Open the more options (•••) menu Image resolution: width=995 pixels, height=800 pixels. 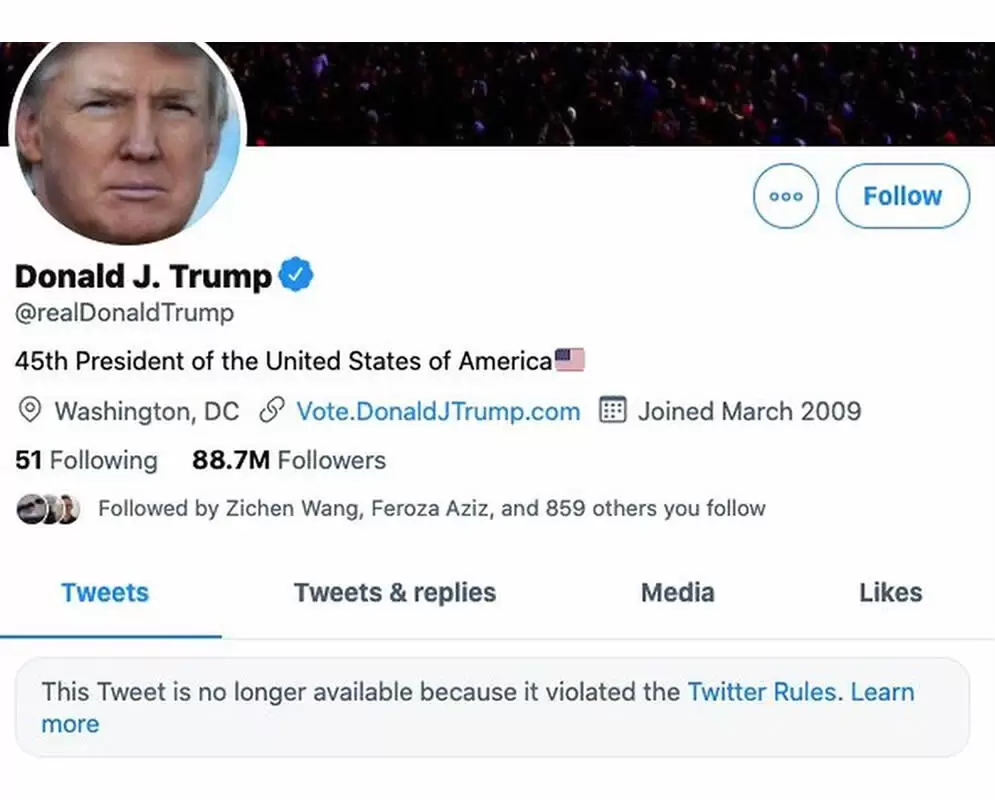[786, 196]
